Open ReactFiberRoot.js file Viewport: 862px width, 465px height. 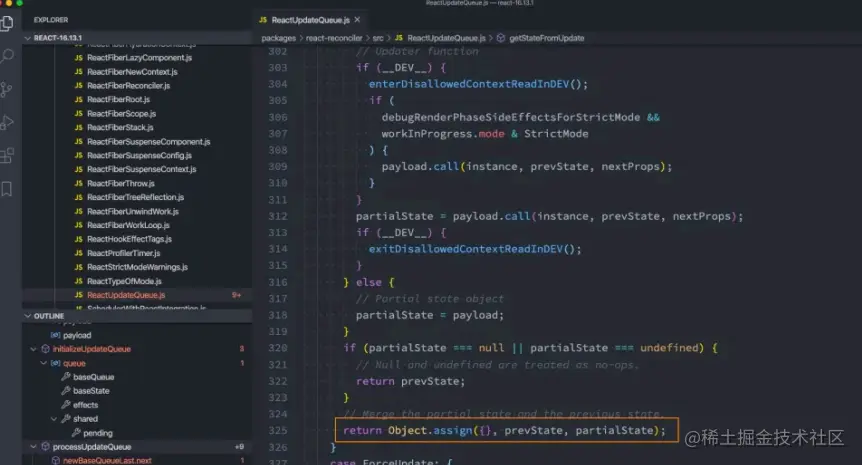118,99
